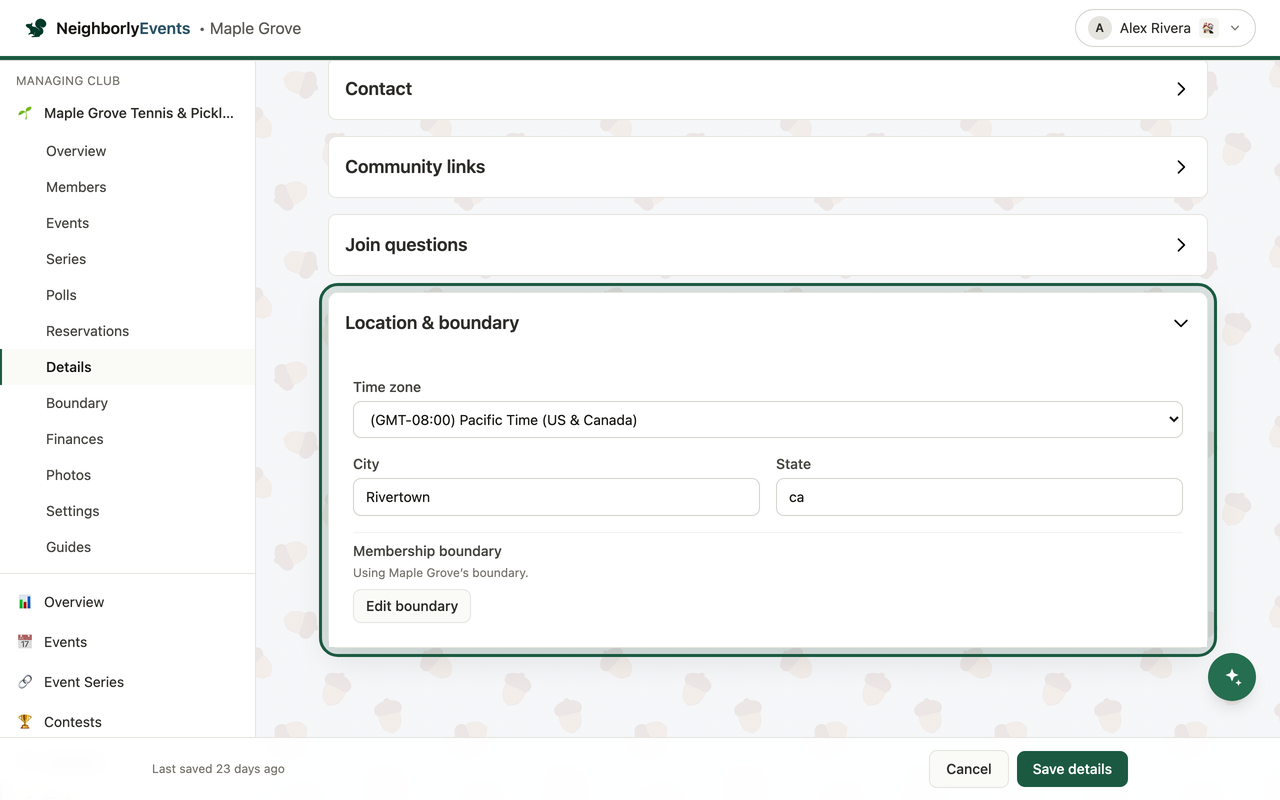
Task: Click into the City field containing Rivertown
Action: pyautogui.click(x=556, y=497)
